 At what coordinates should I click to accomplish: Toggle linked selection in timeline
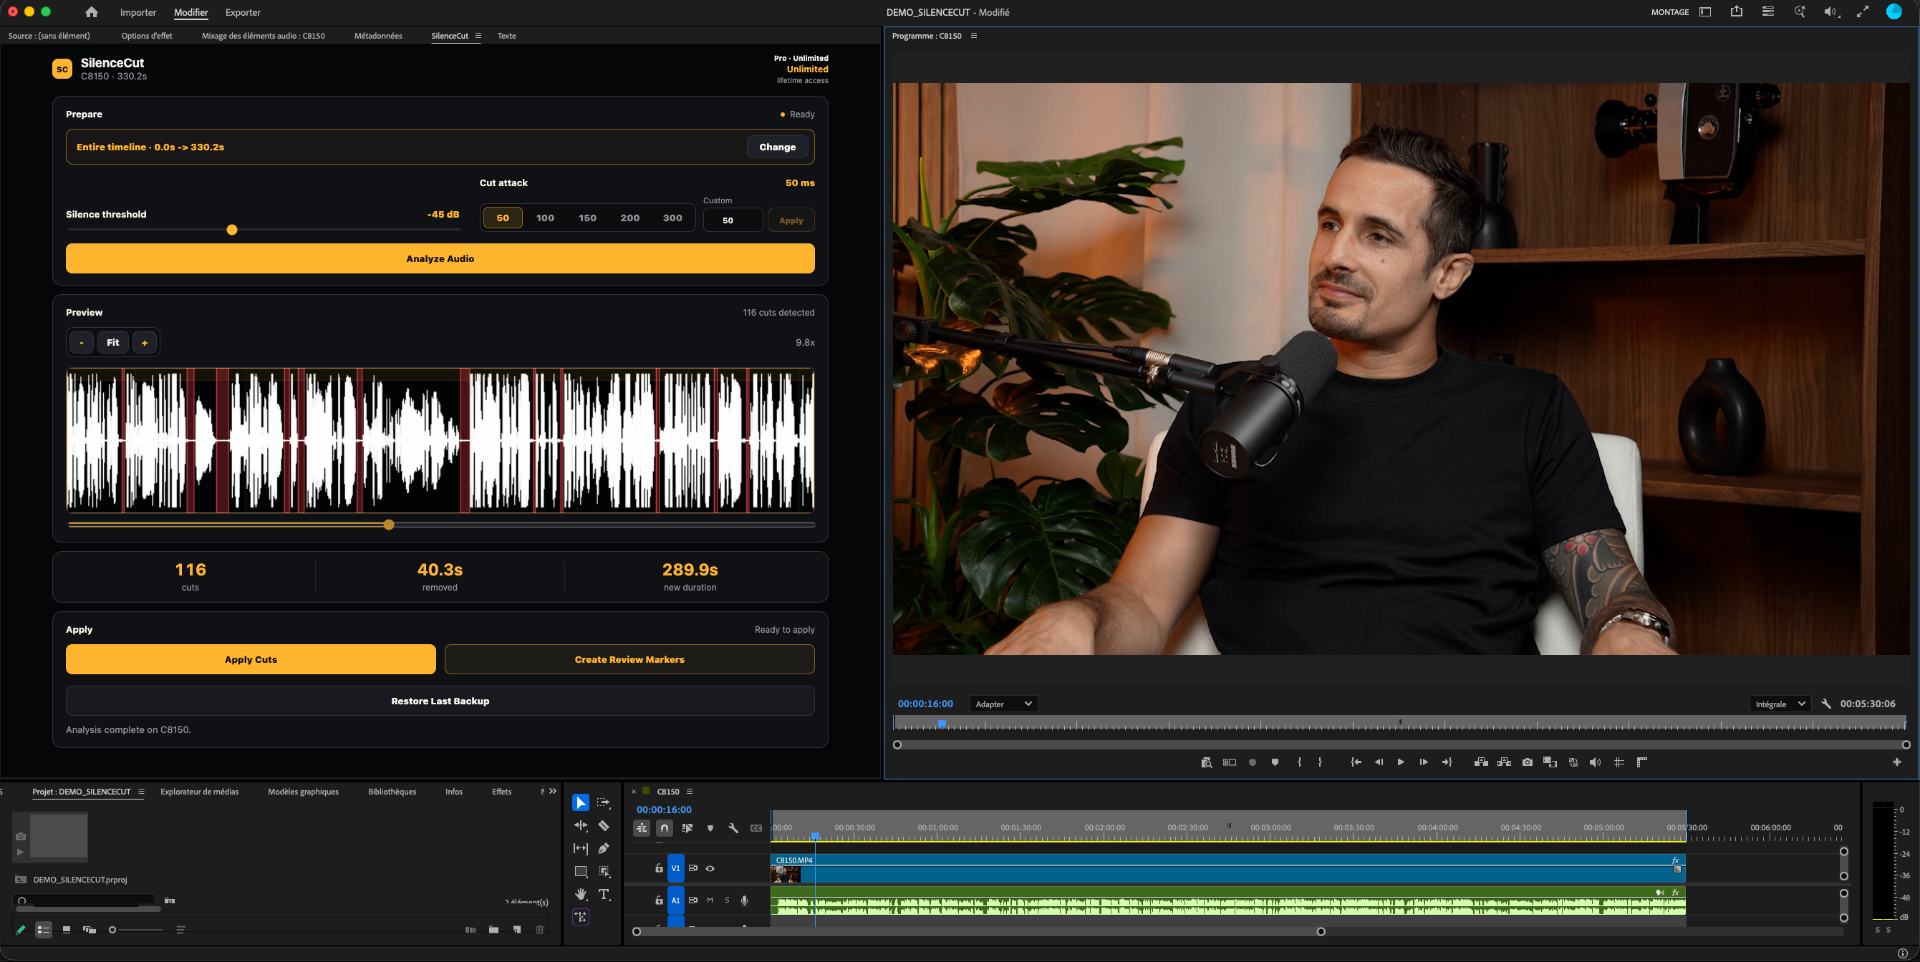point(687,828)
